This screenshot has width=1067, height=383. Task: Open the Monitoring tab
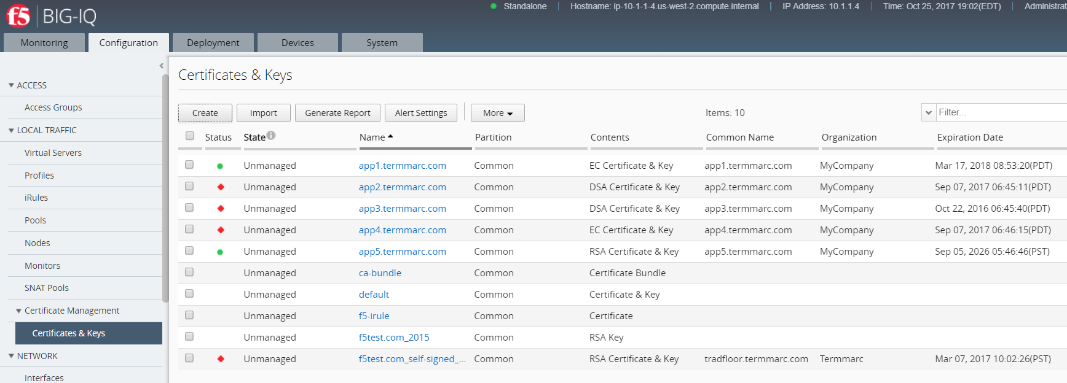point(44,43)
